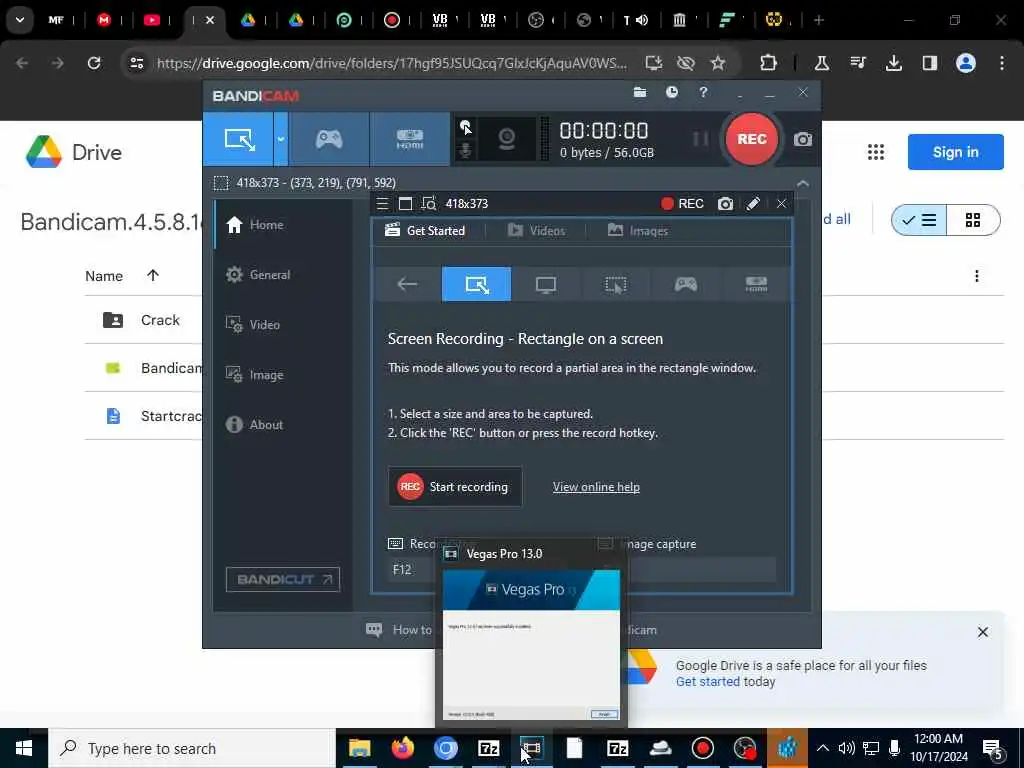The image size is (1024, 768).
Task: Click Vegas Pro 13.0 taskbar preview thumbnail
Action: 531,645
